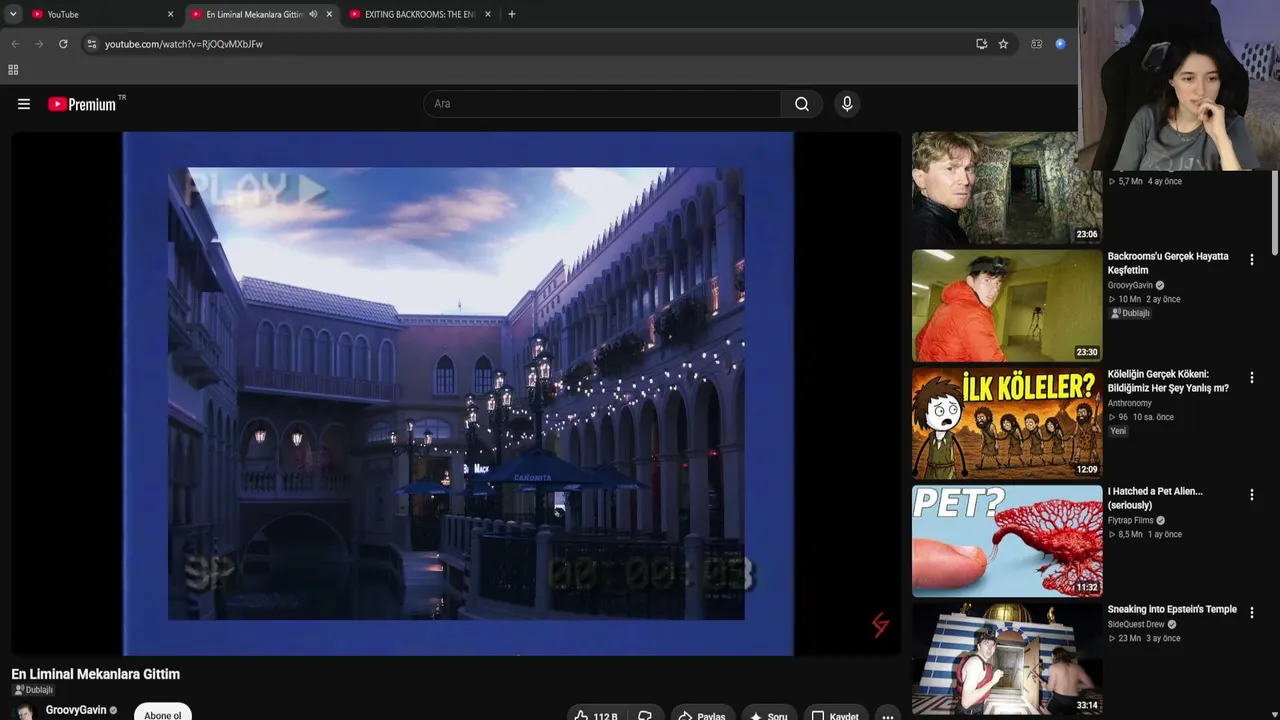Viewport: 1280px width, 720px height.
Task: Open GroovyGavin channel in the sidebar
Action: 1130,285
